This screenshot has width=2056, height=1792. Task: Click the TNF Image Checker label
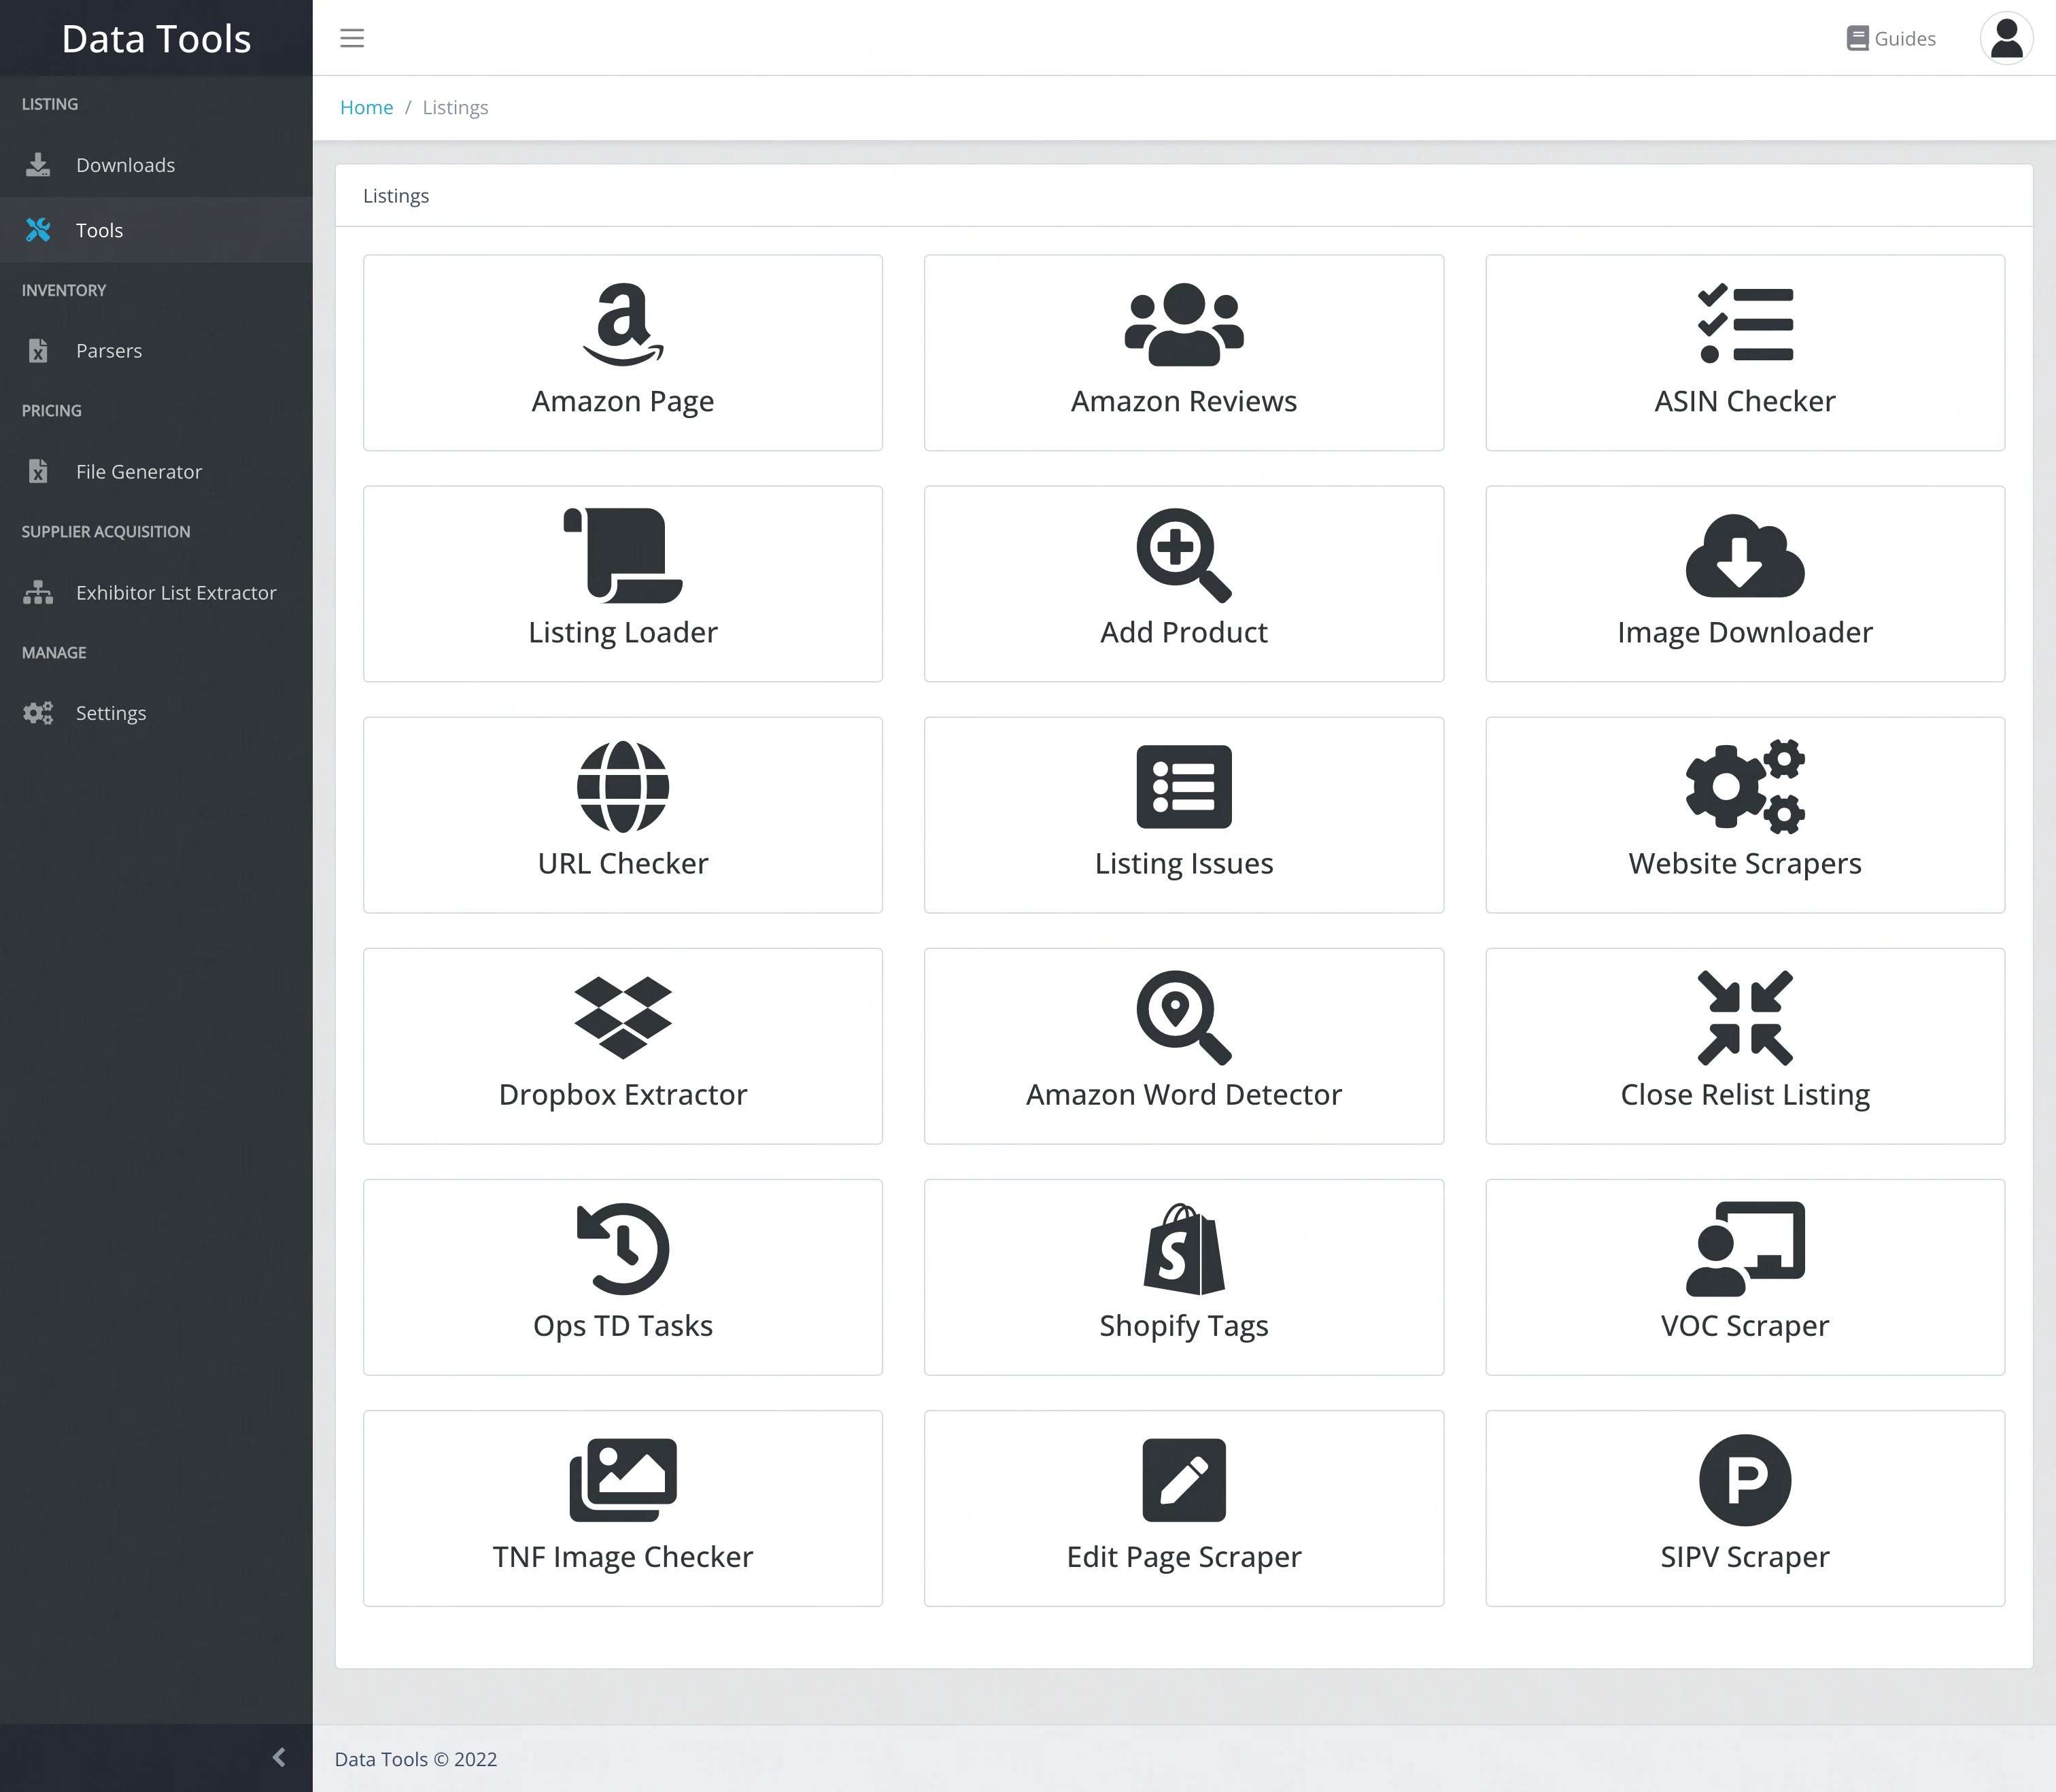(623, 1556)
